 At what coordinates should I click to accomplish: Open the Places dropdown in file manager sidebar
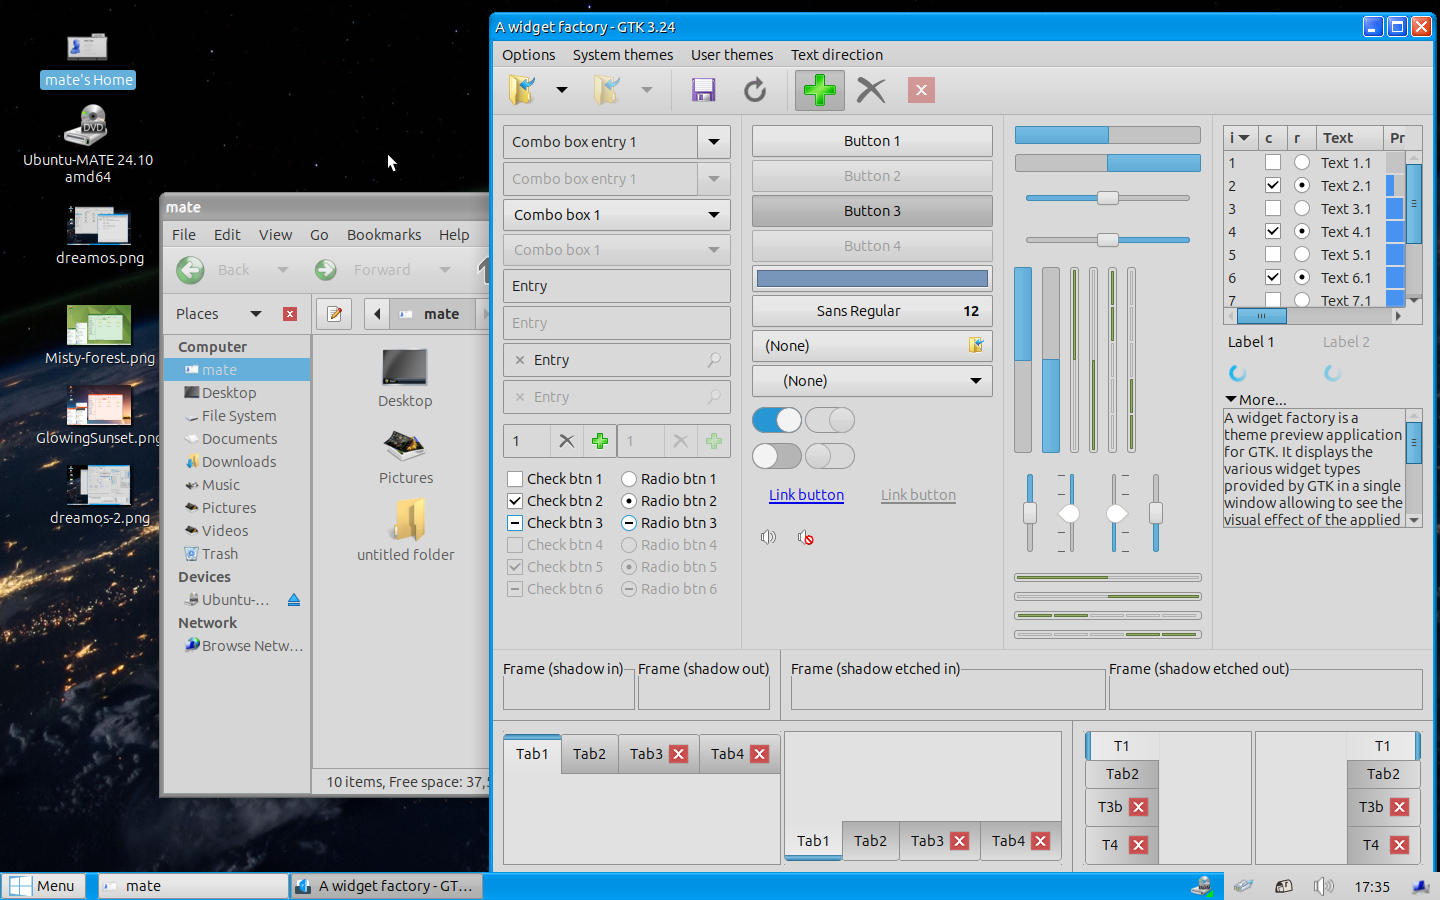256,314
